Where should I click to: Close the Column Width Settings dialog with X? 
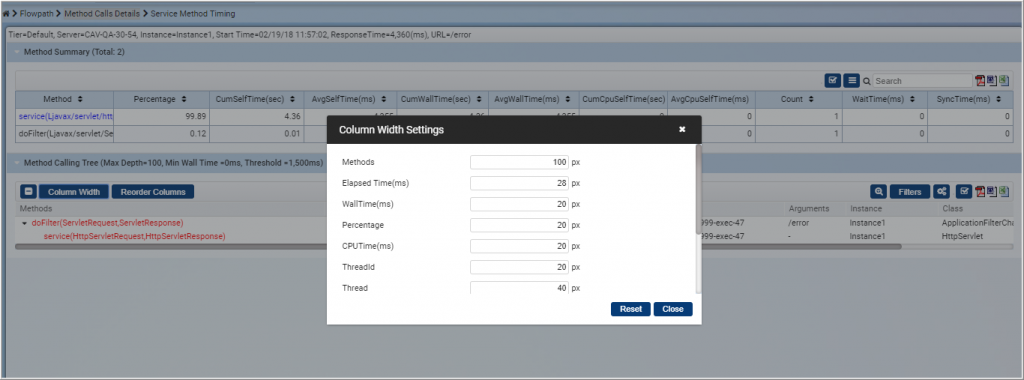(682, 129)
